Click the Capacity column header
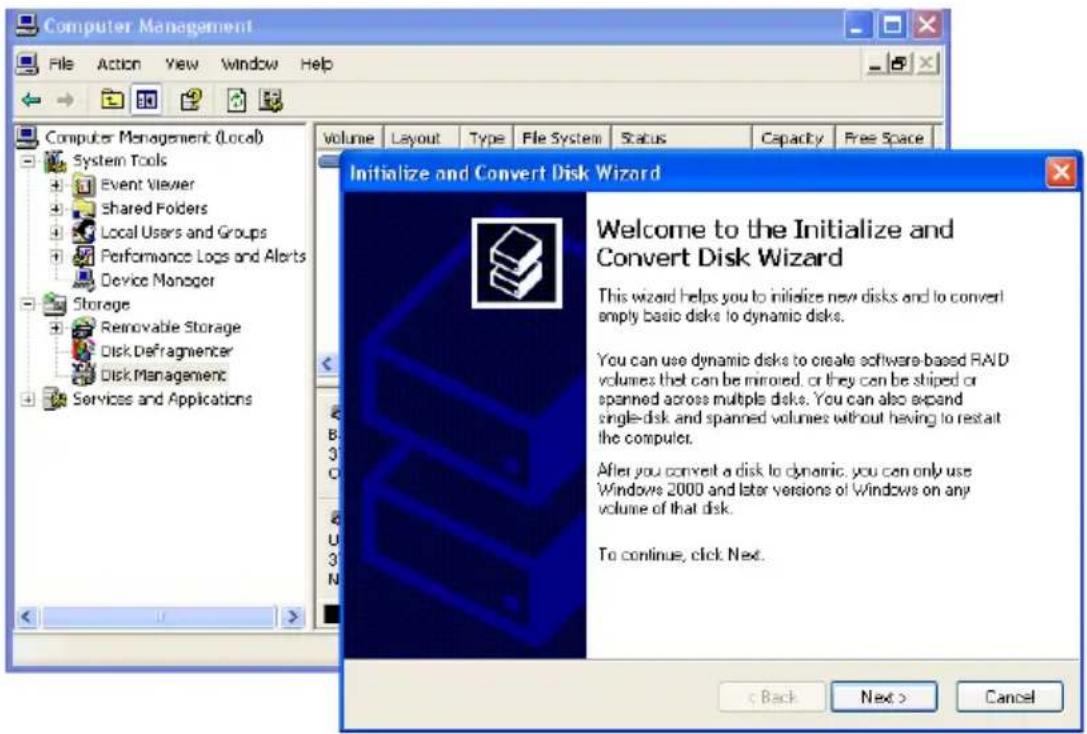Viewport: 1087px width, 734px height. click(793, 138)
